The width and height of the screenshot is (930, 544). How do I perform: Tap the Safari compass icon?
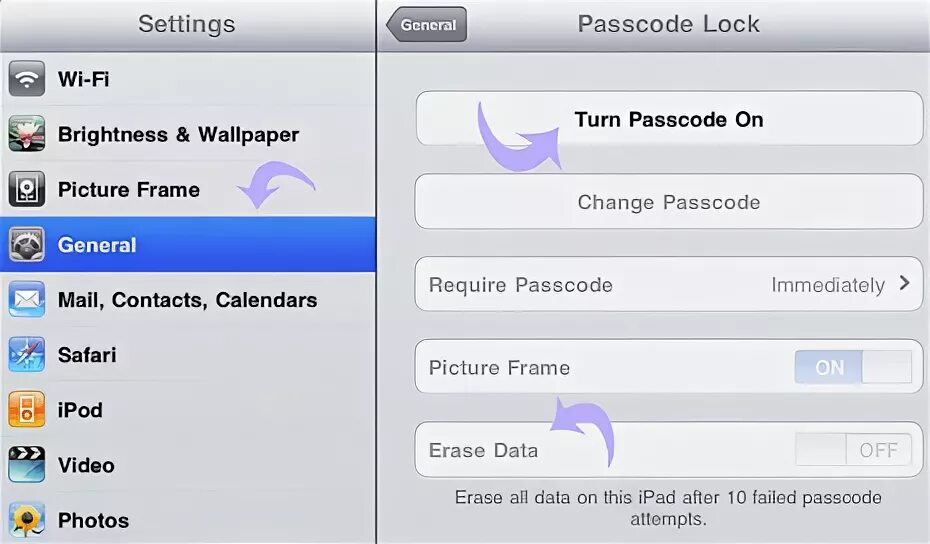[x=27, y=354]
